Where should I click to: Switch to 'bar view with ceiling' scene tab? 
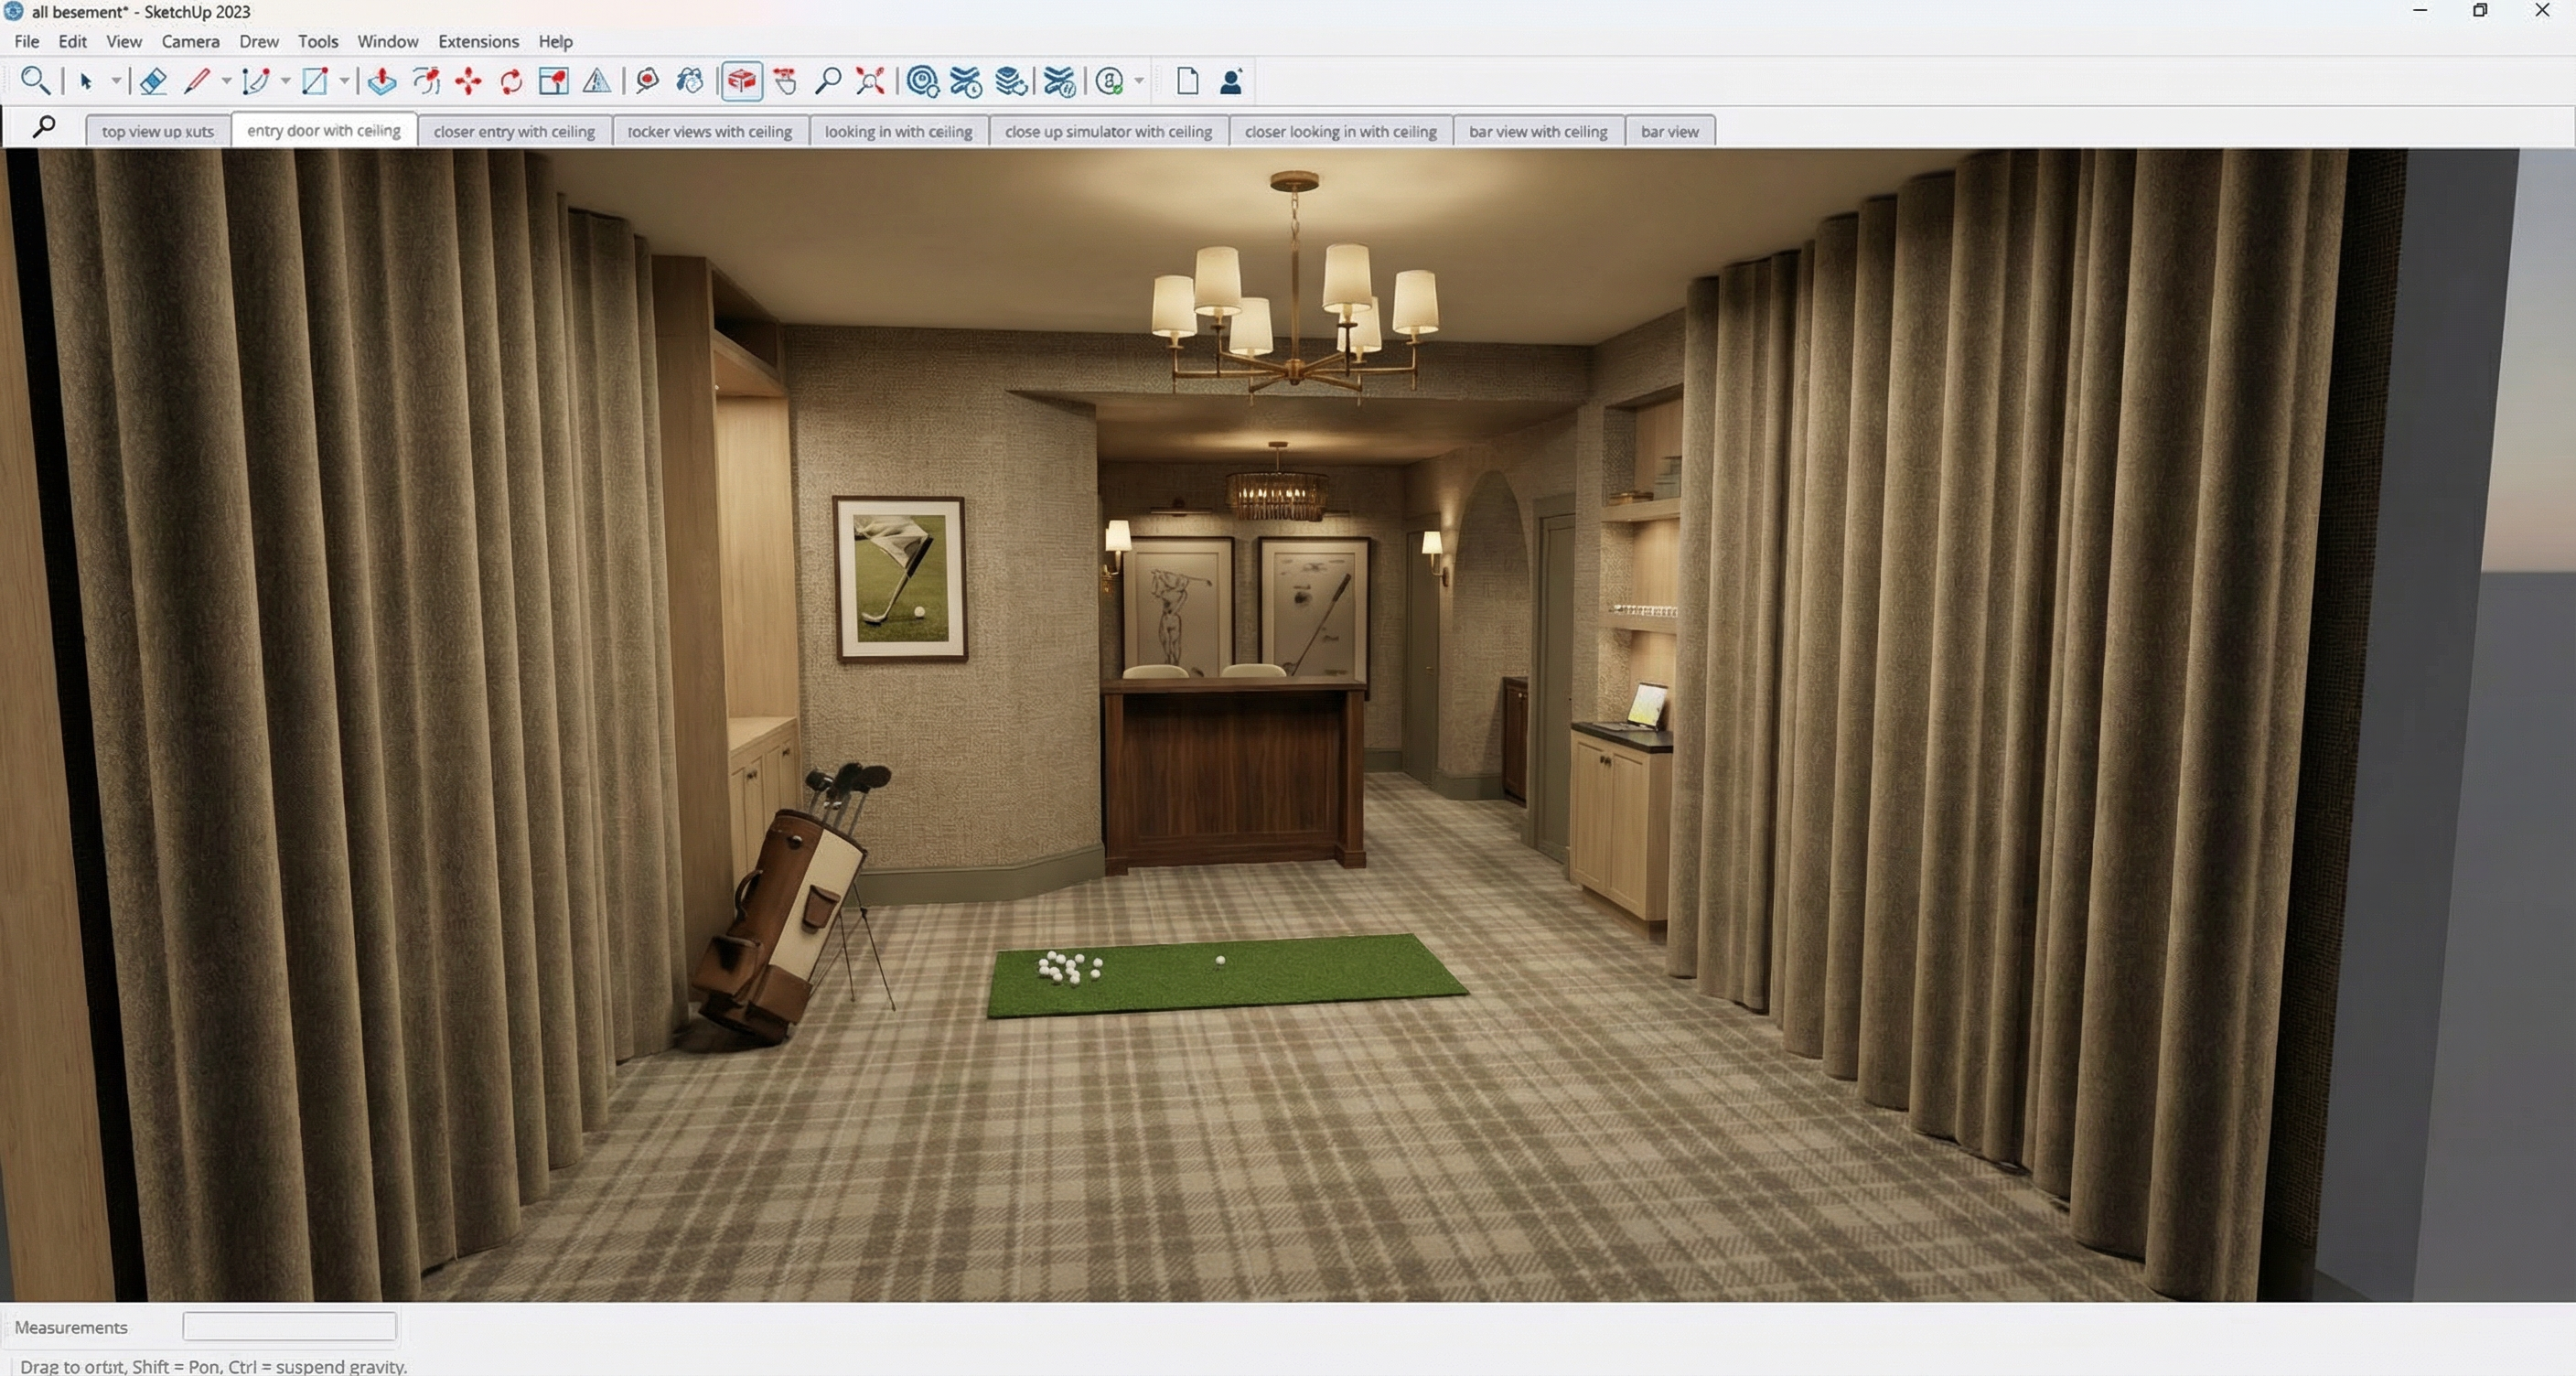(x=1537, y=131)
